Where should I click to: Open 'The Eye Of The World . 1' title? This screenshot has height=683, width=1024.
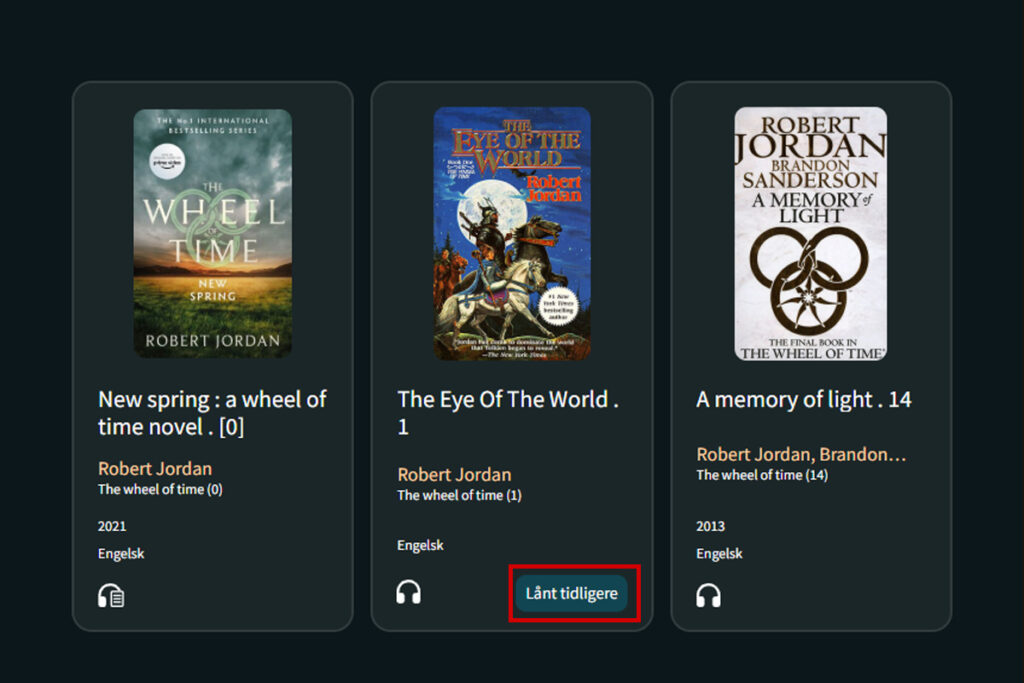click(508, 412)
